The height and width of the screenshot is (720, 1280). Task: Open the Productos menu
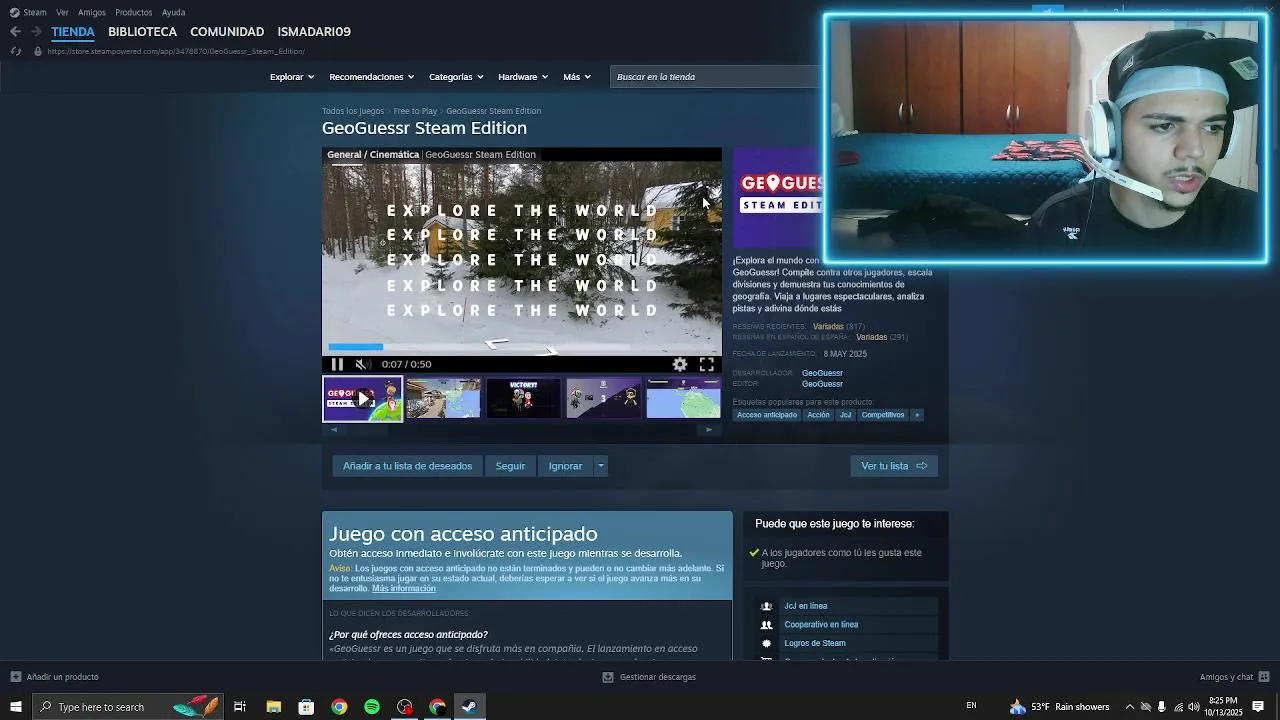(x=134, y=12)
